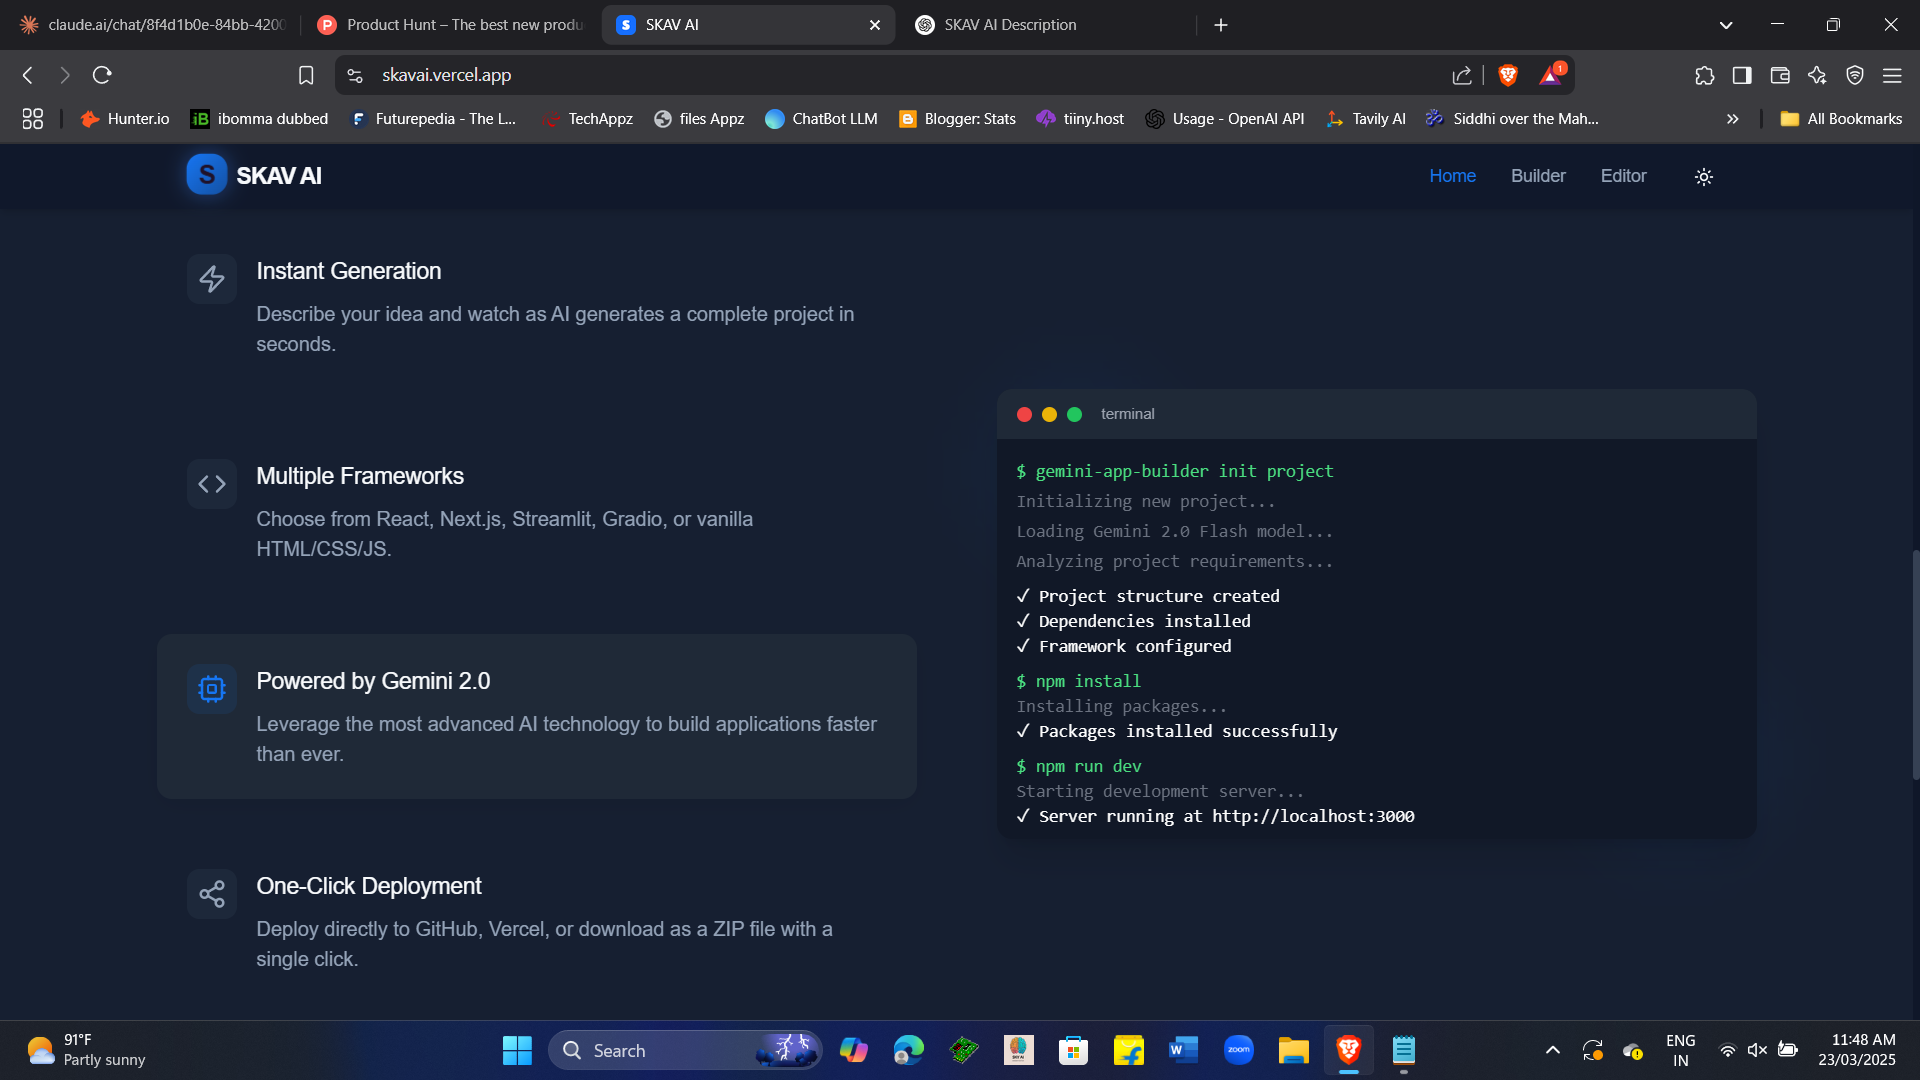Open a new browser tab
This screenshot has width=1920, height=1080.
point(1221,25)
